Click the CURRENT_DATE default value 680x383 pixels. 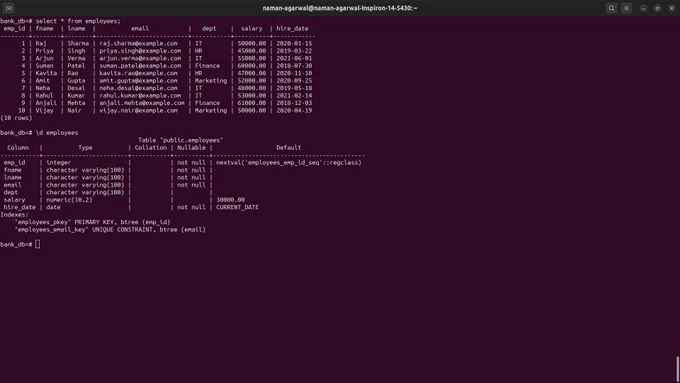237,207
